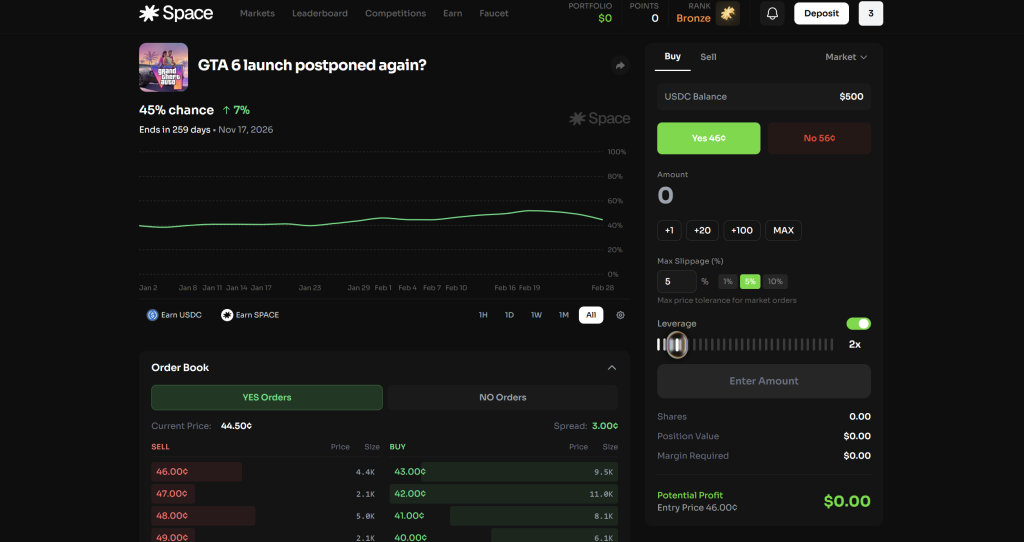Select 10% max slippage option
This screenshot has height=542, width=1024.
tap(776, 282)
